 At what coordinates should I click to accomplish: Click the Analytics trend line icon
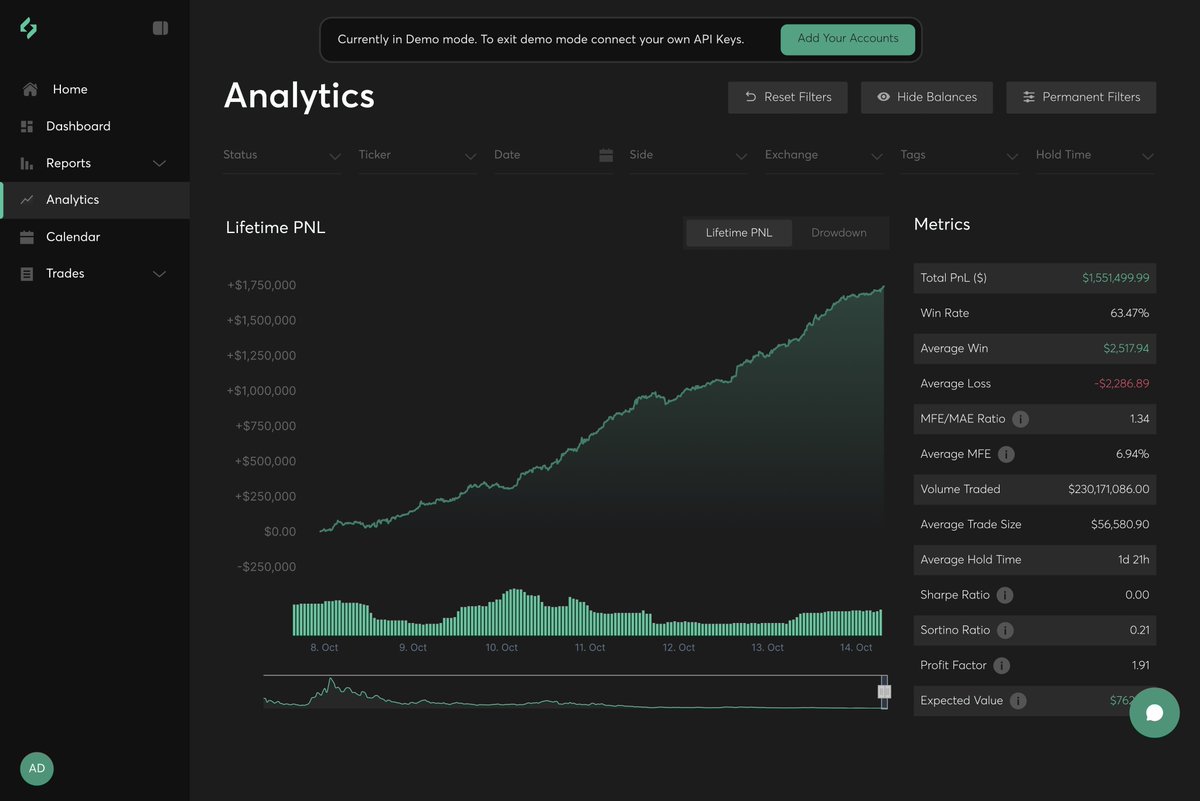(x=26, y=200)
